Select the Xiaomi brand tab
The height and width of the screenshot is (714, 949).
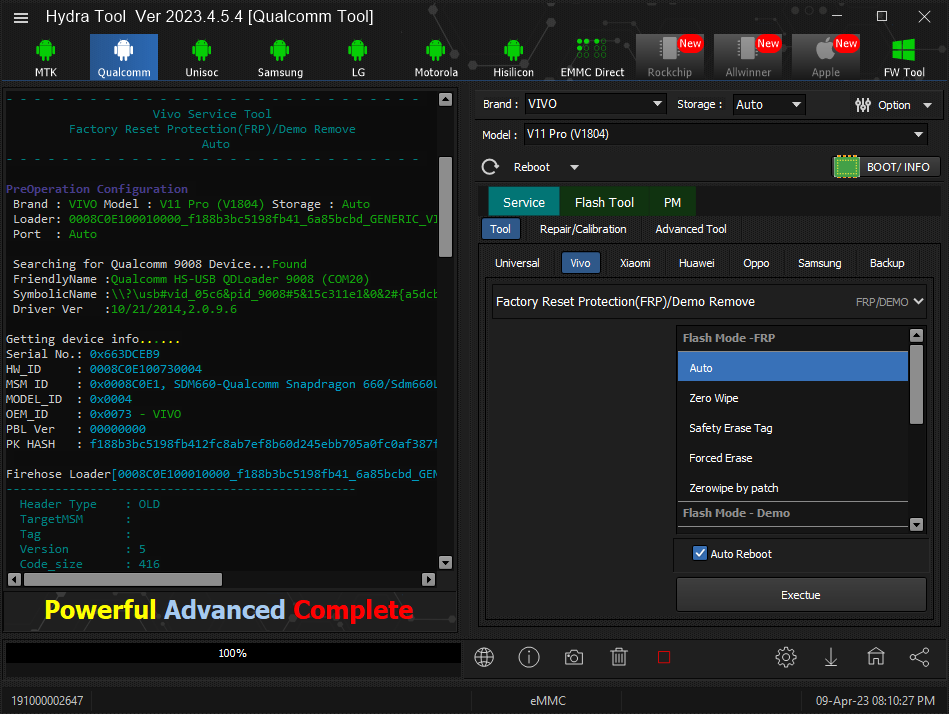(635, 263)
